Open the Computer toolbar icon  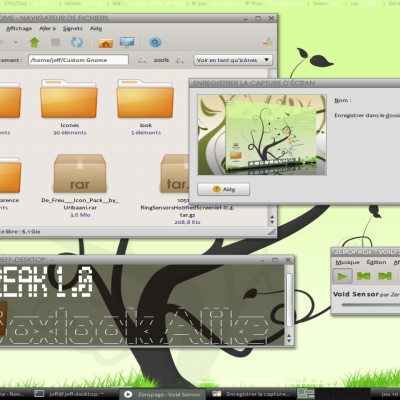127,42
